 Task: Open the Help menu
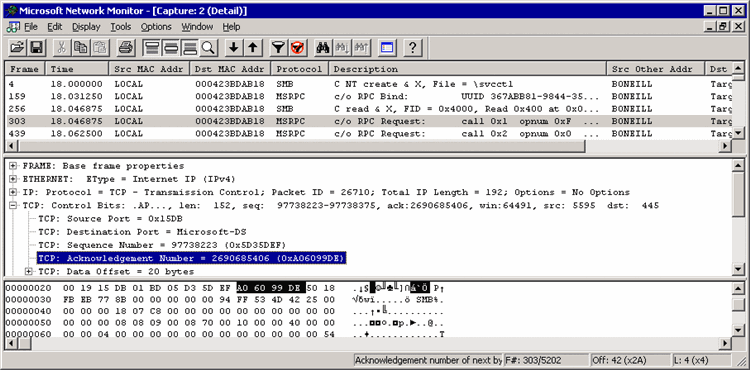click(x=231, y=27)
